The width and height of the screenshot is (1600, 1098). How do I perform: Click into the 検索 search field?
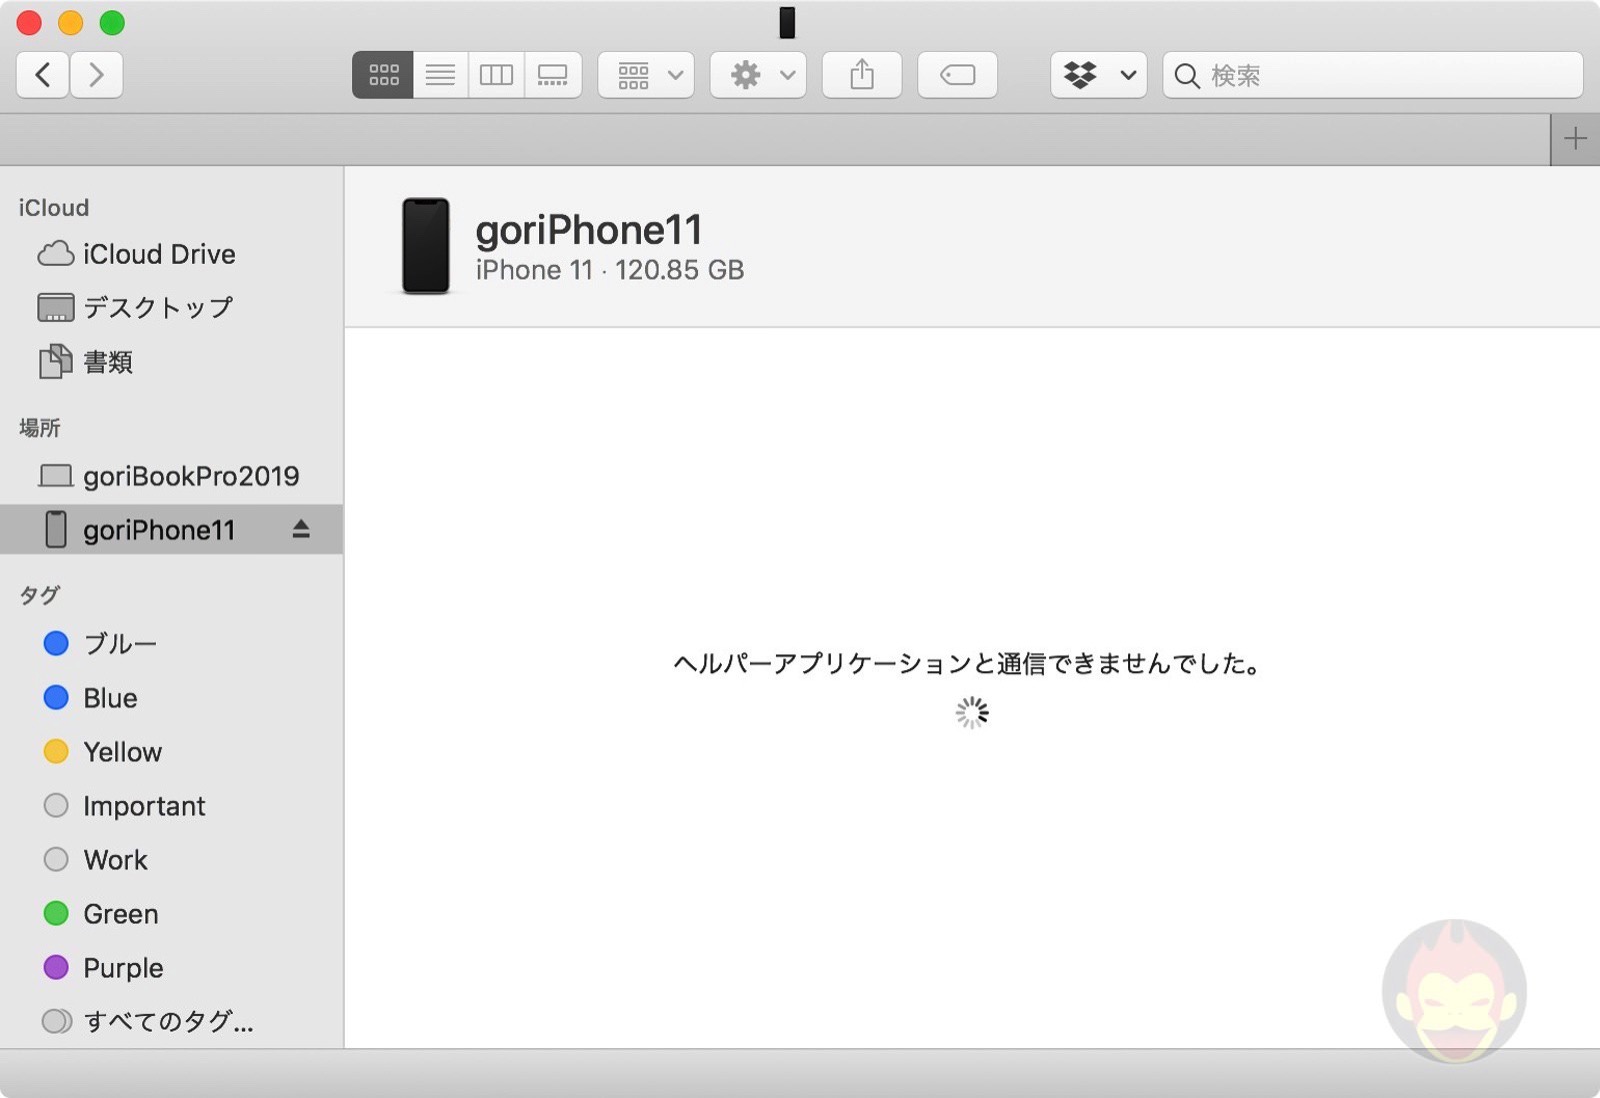coord(1373,75)
